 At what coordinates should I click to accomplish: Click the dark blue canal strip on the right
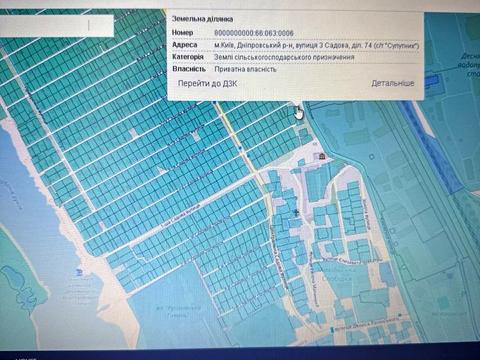[433, 147]
